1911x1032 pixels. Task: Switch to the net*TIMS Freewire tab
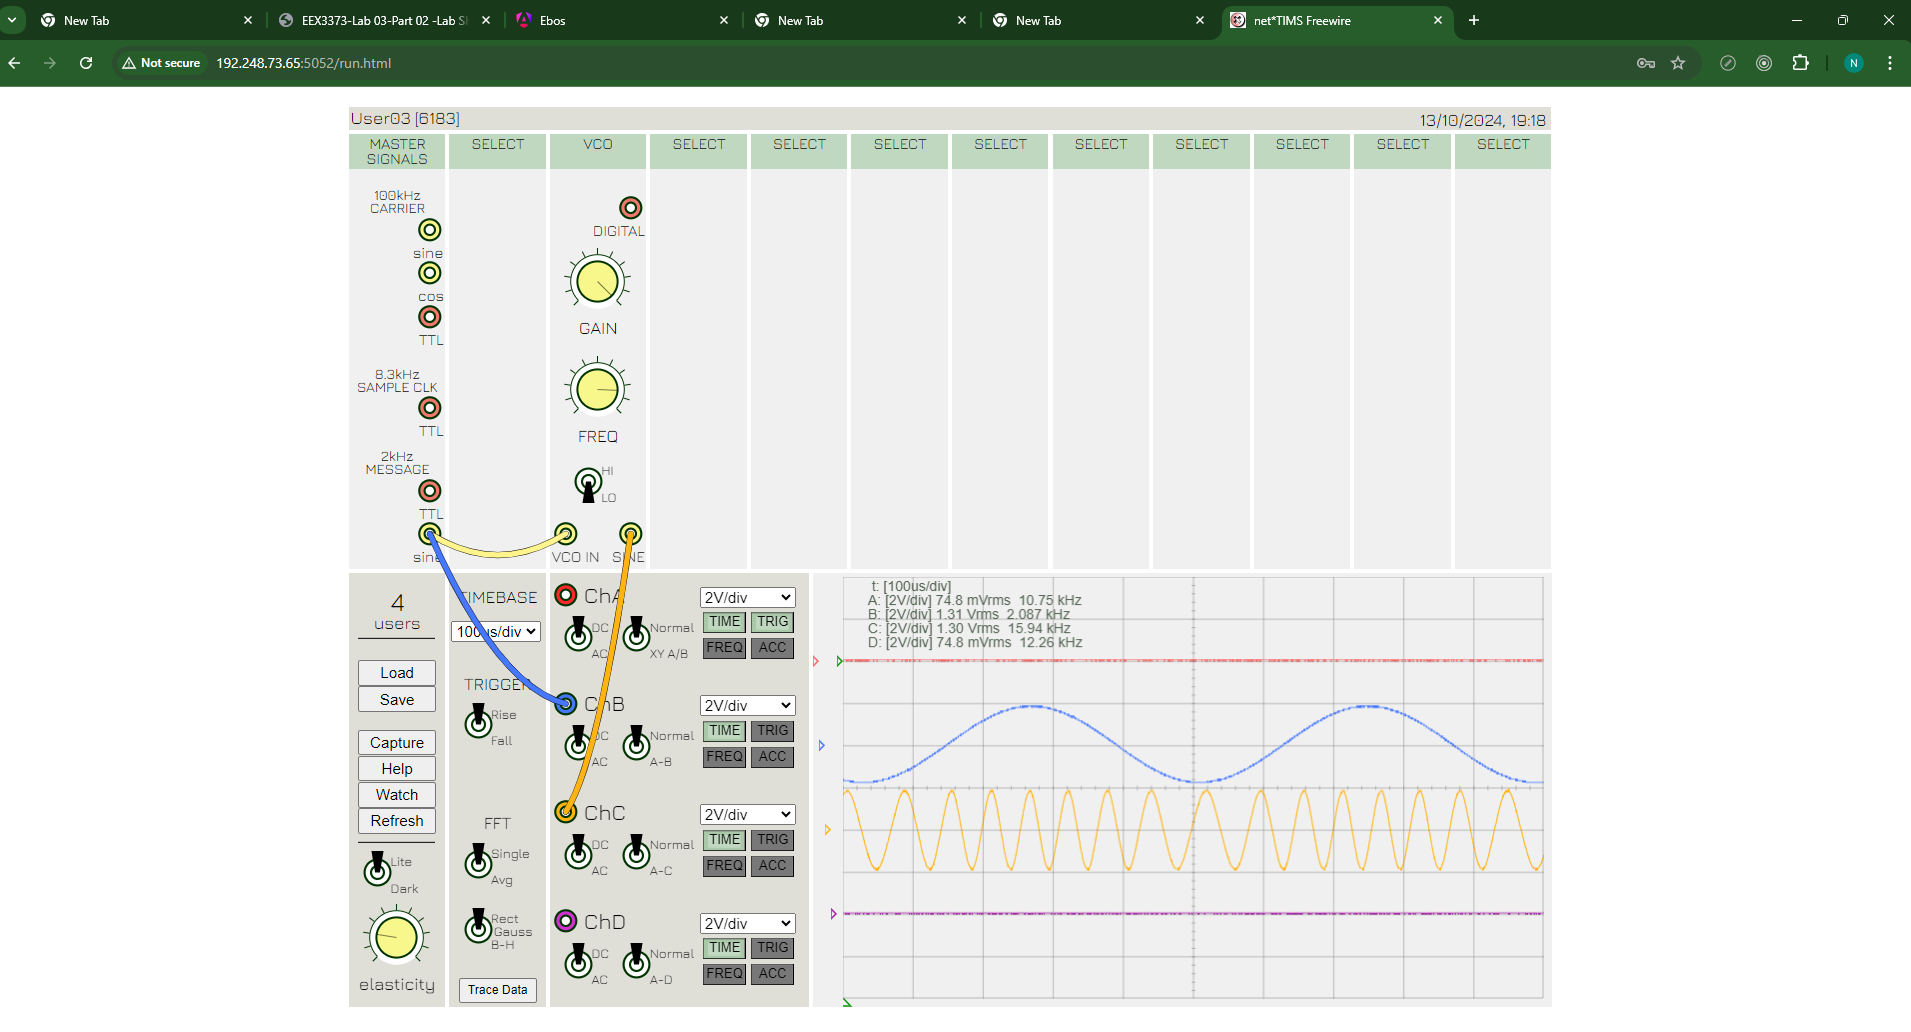(x=1338, y=20)
